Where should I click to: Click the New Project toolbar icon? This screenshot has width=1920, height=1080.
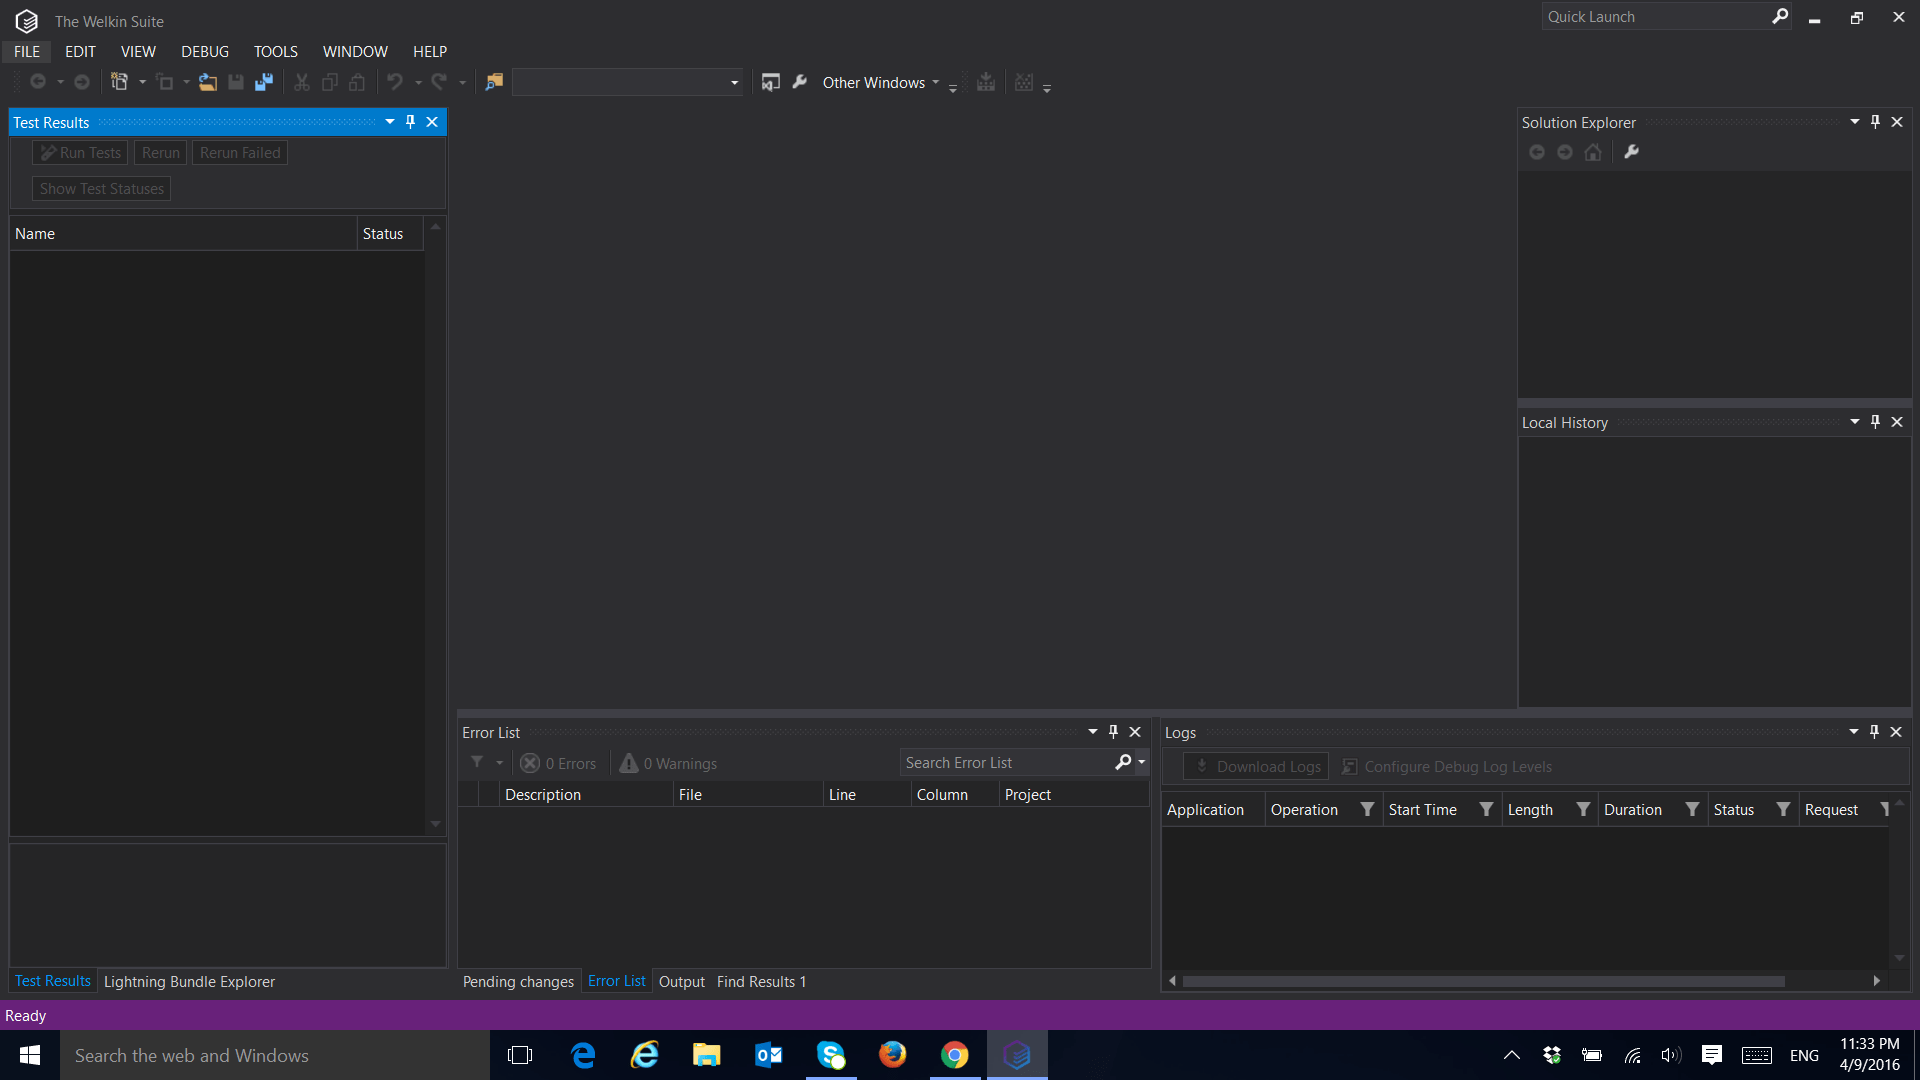click(119, 82)
